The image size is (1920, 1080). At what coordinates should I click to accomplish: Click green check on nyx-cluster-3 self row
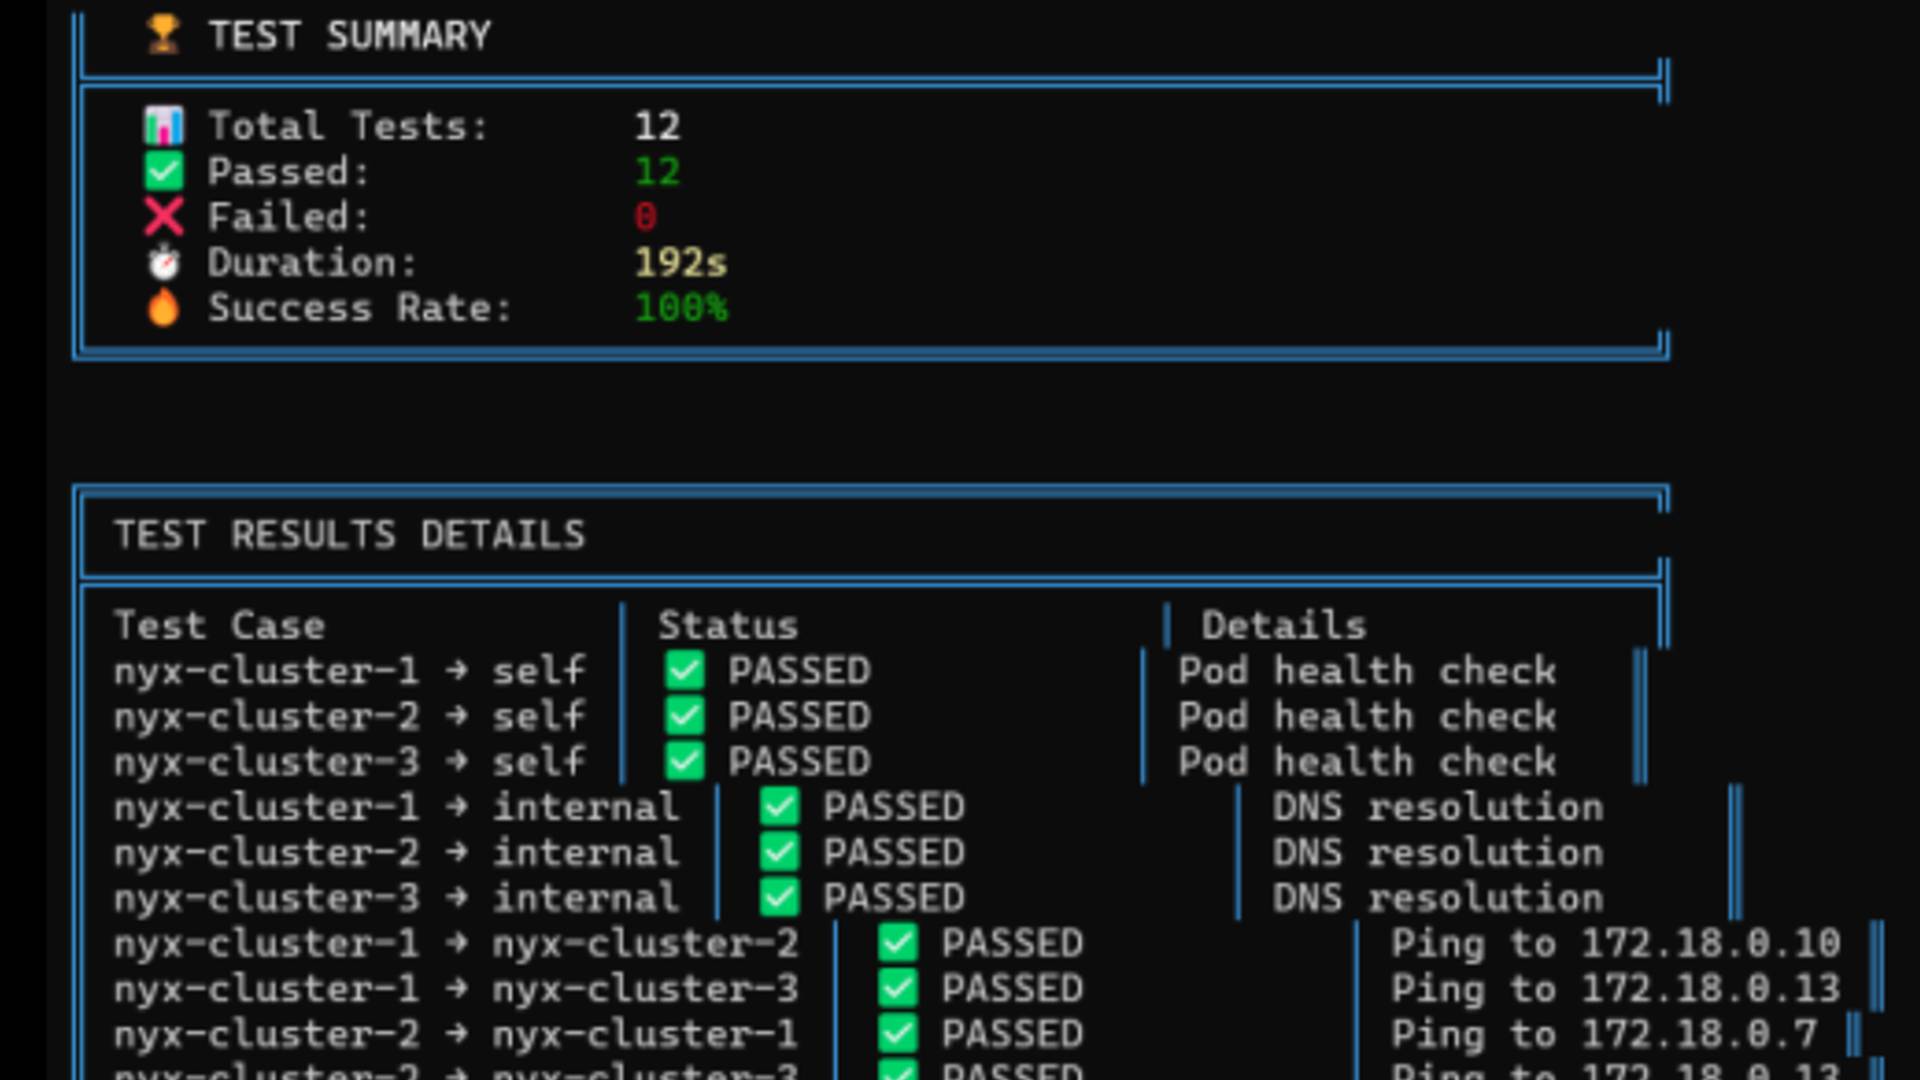pos(685,762)
